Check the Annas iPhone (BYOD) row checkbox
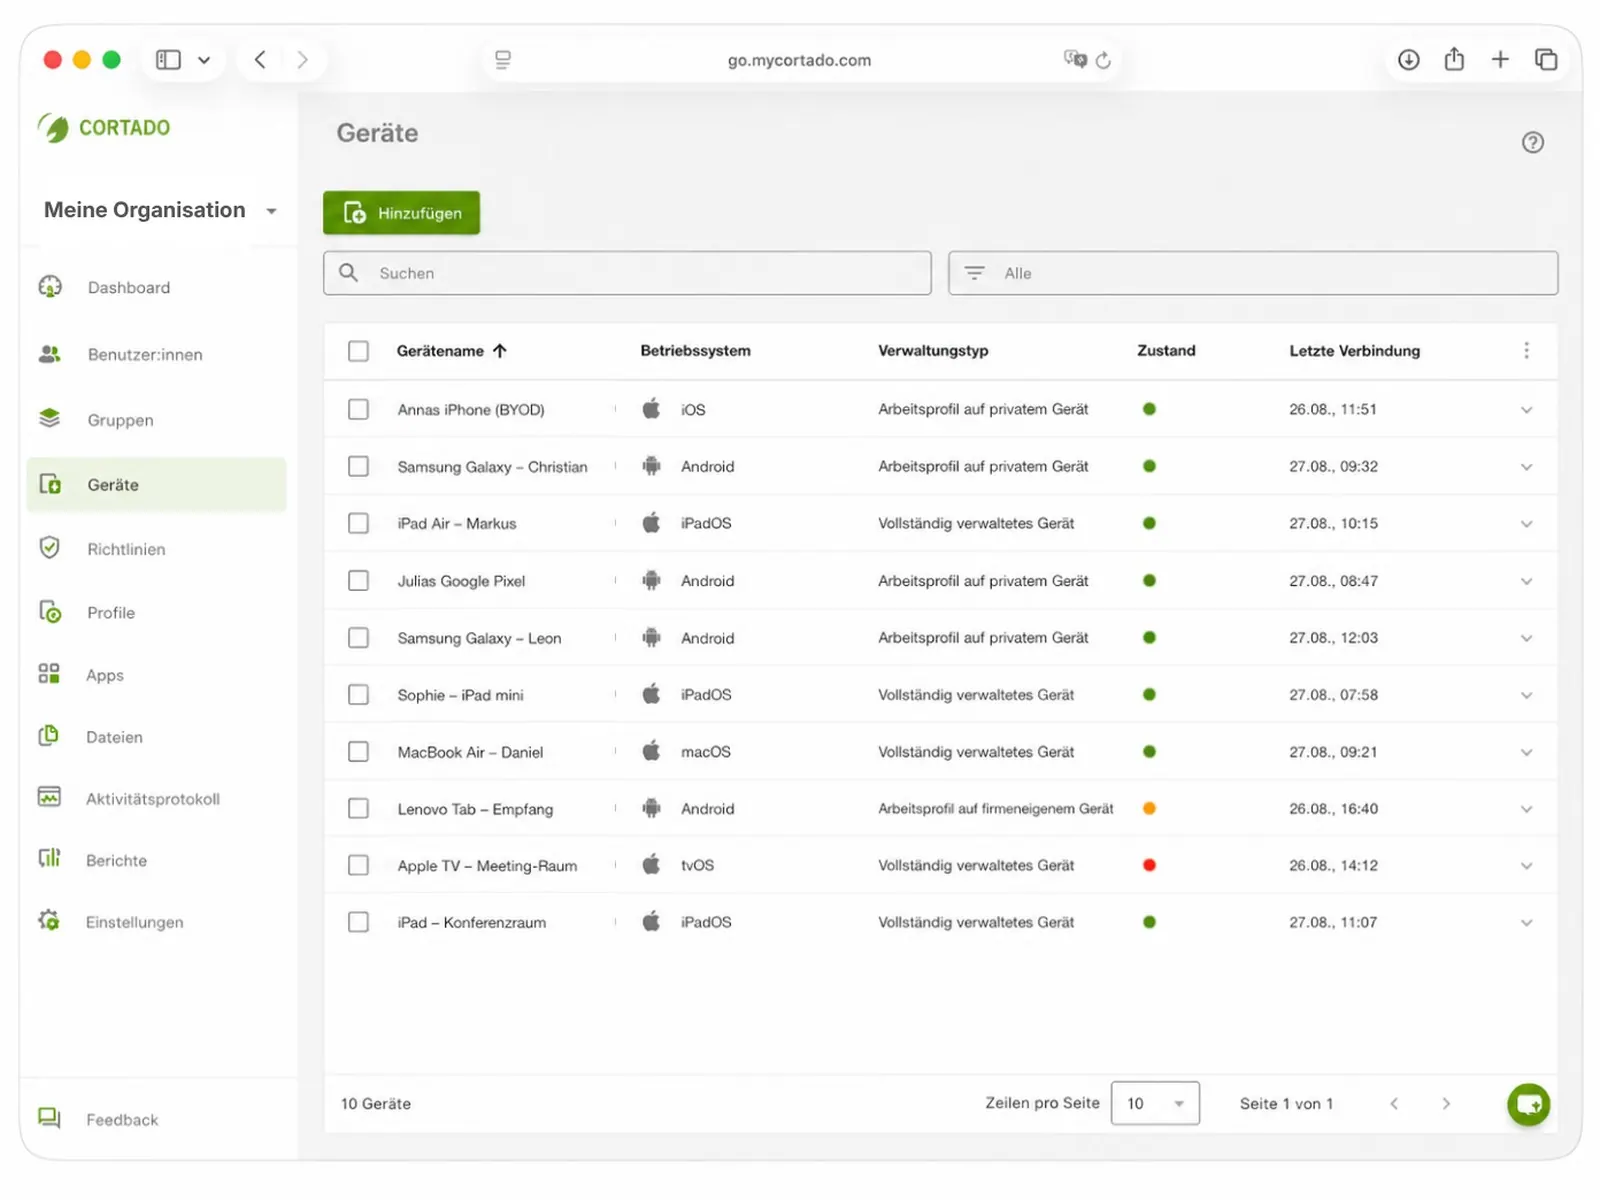The width and height of the screenshot is (1600, 1200). pyautogui.click(x=358, y=409)
